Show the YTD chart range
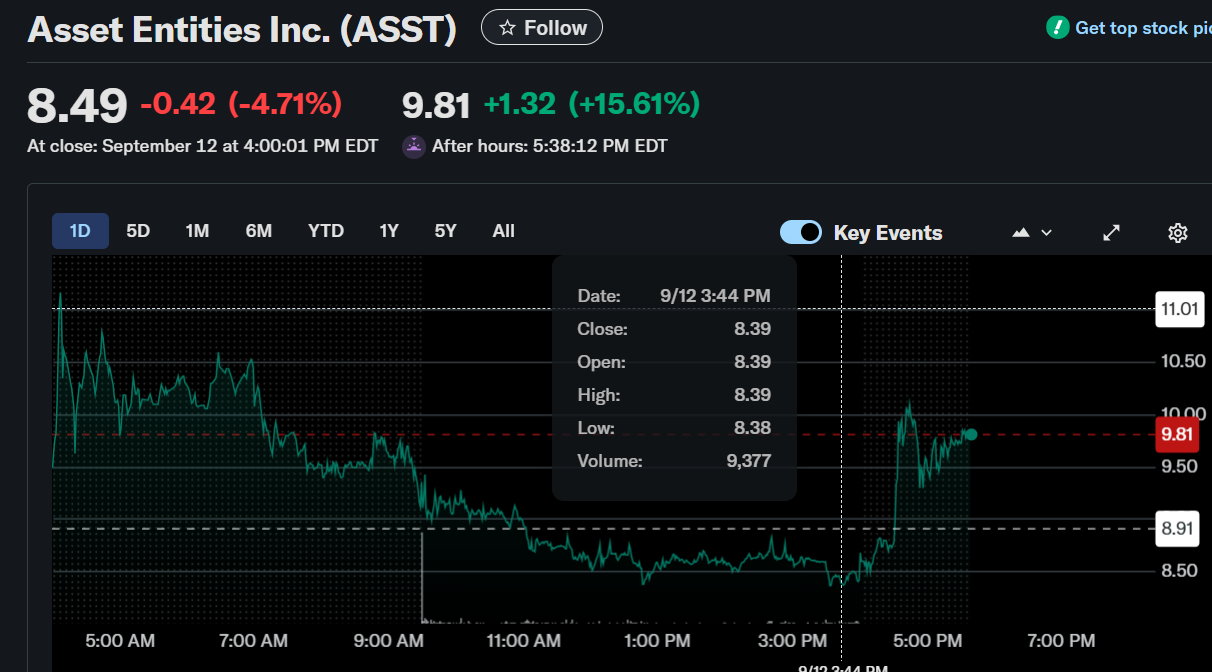Screen dimensions: 1212x672 pos(326,231)
